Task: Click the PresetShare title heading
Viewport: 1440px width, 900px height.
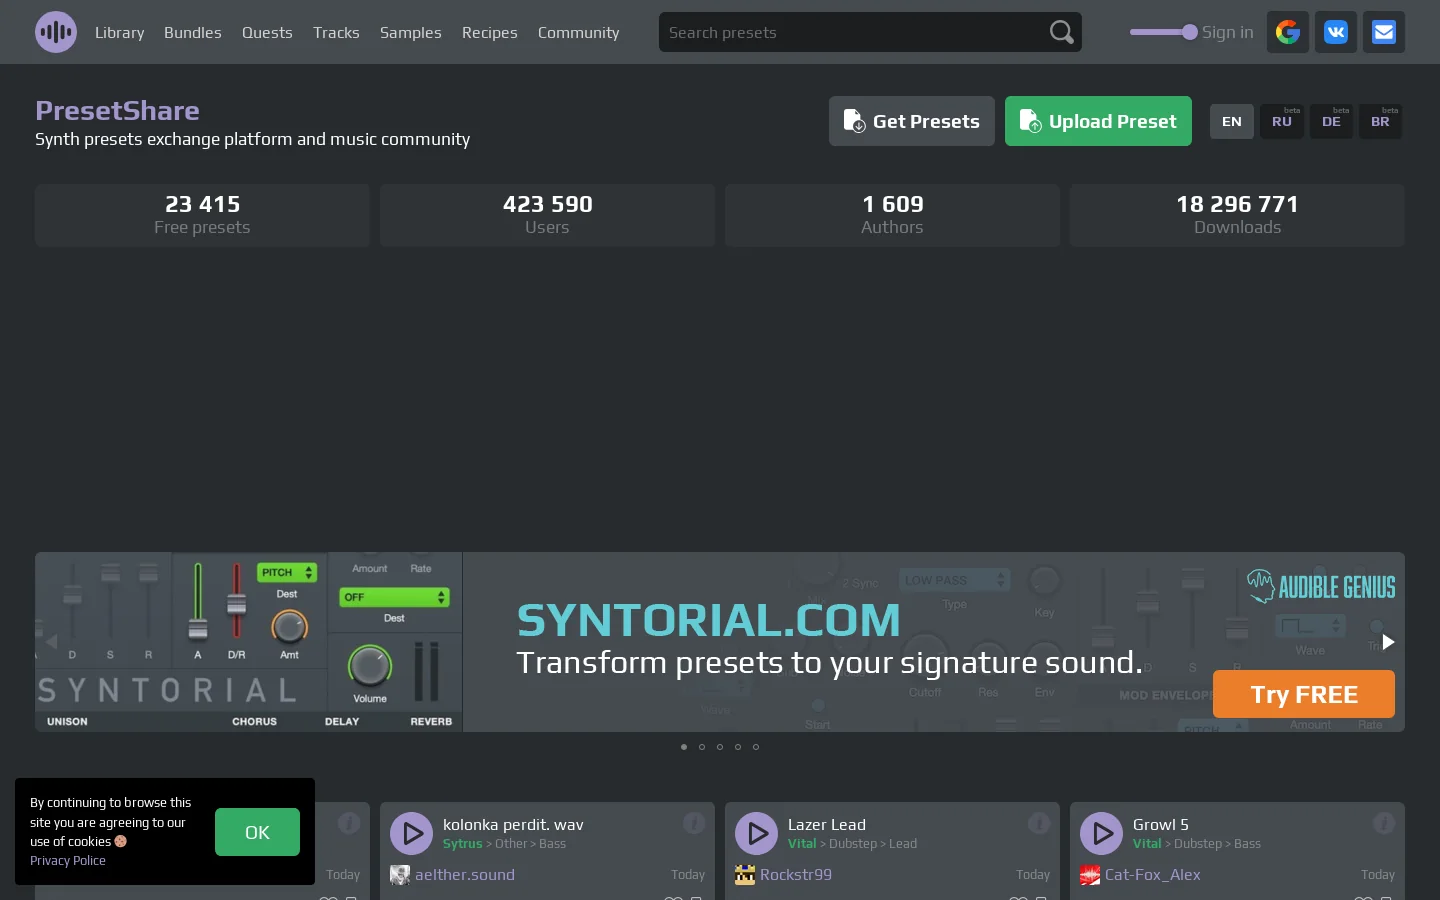Action: (117, 110)
